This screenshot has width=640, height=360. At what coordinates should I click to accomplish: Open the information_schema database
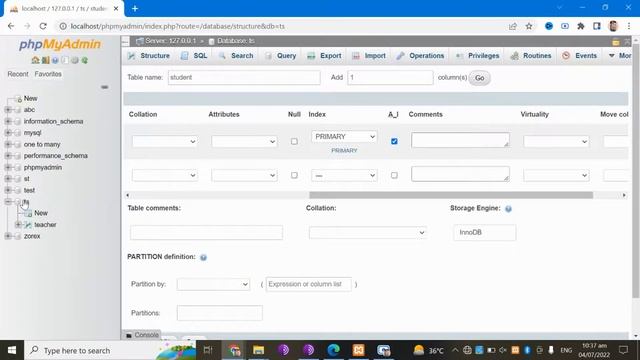[53, 121]
